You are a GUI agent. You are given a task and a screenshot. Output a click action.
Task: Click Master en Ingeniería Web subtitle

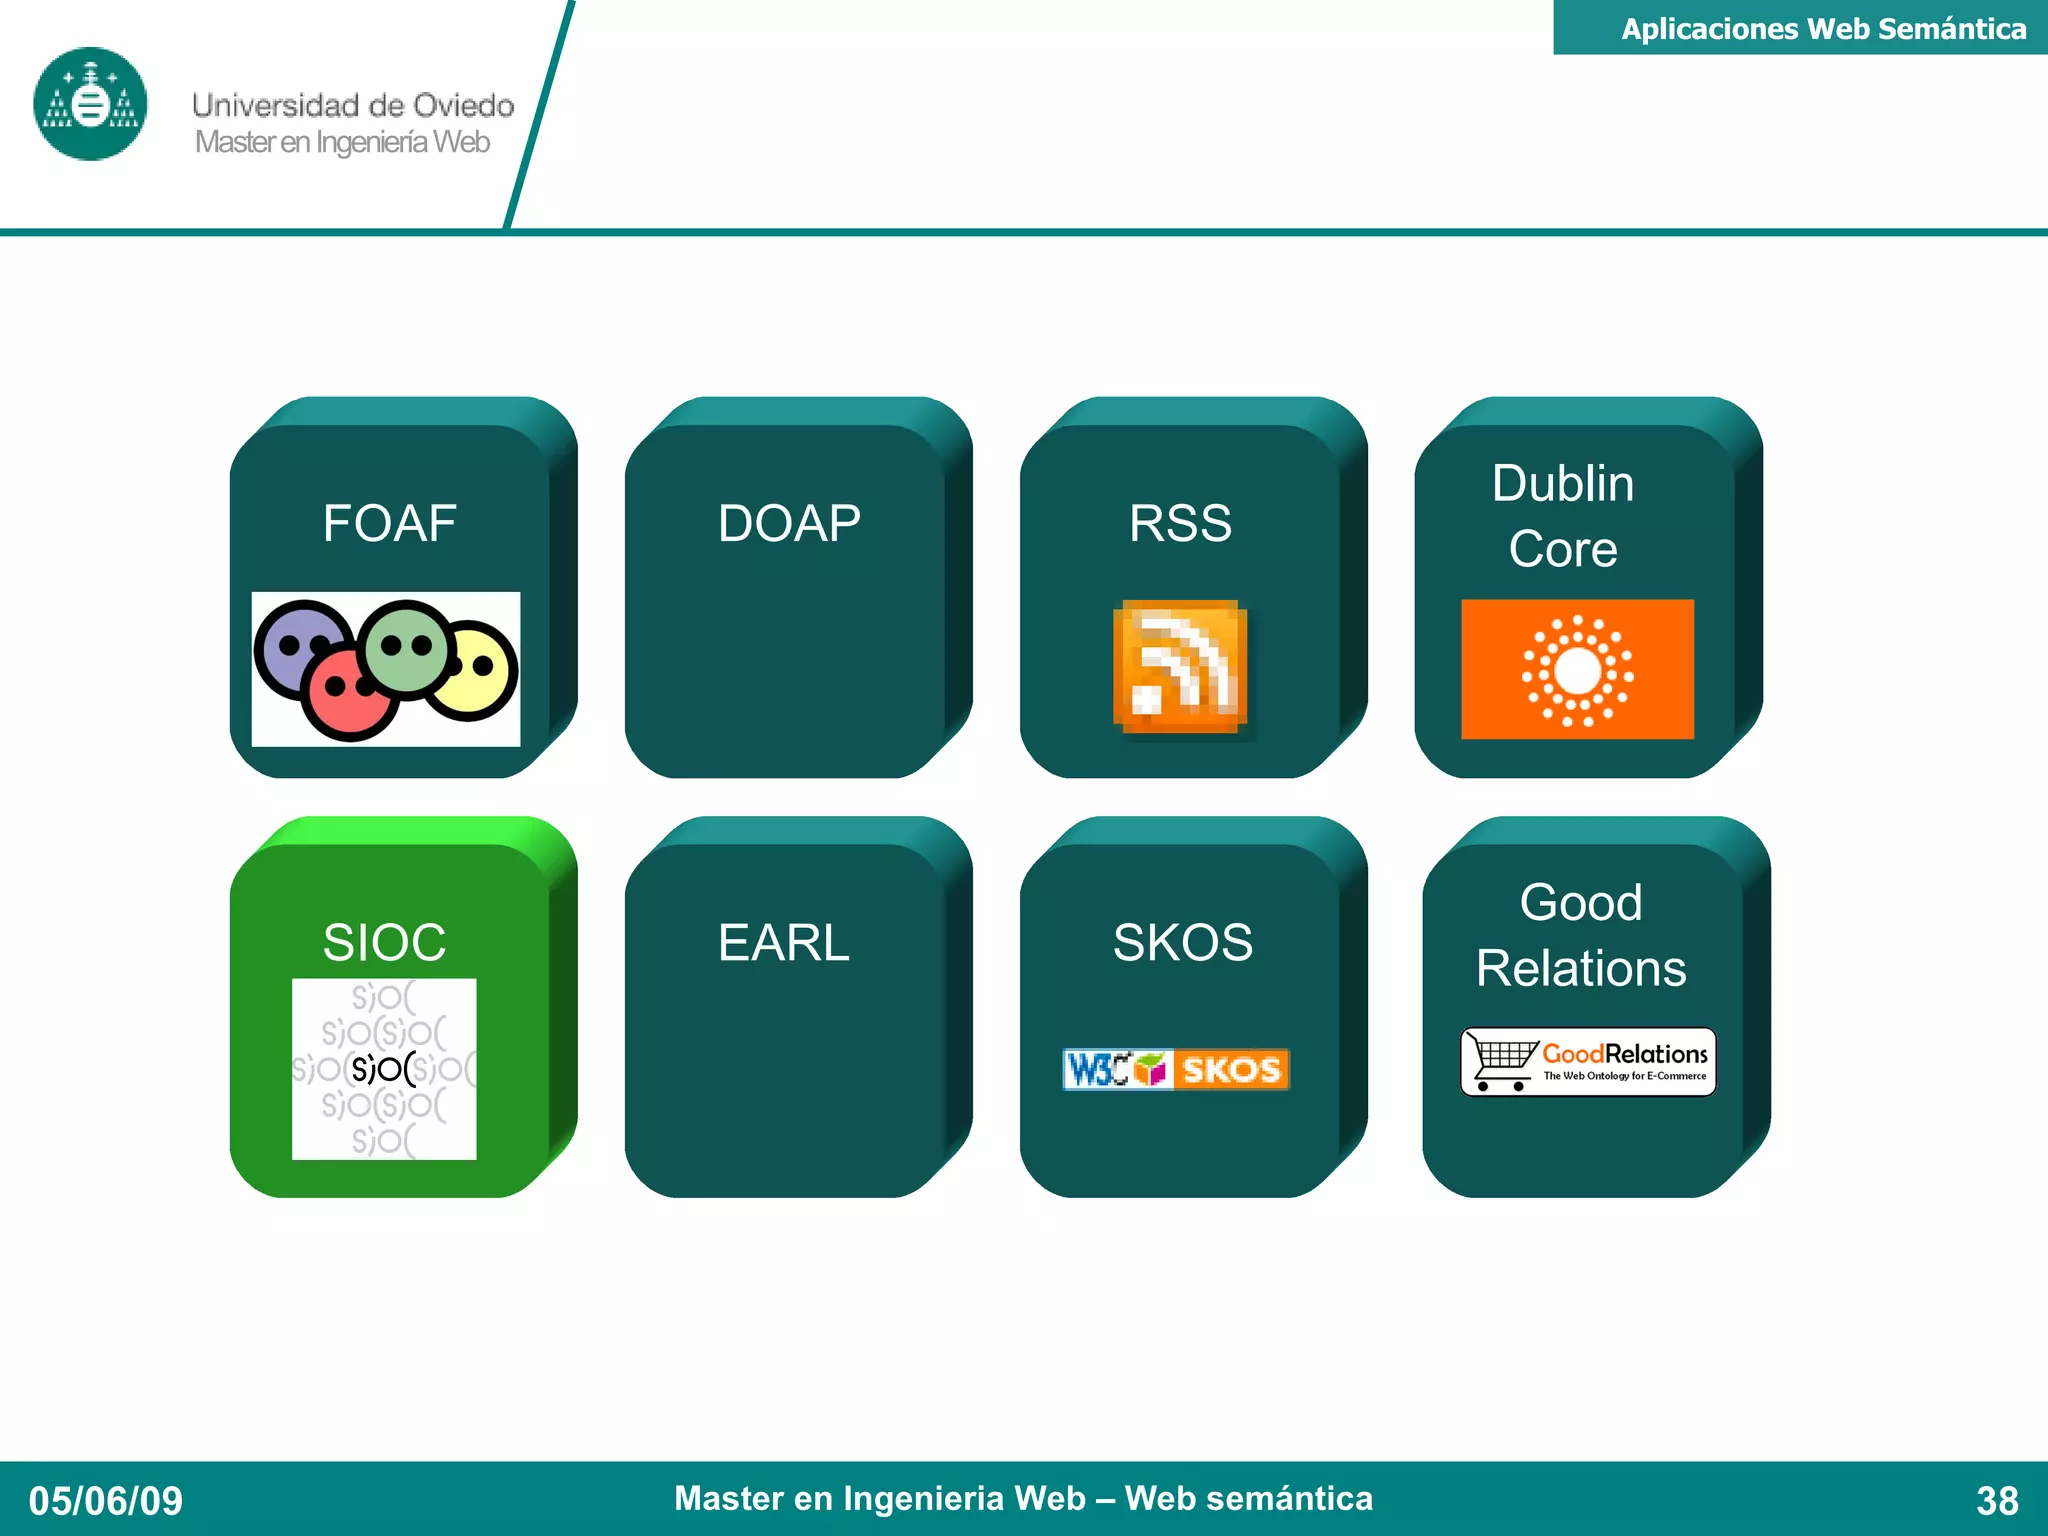342,142
